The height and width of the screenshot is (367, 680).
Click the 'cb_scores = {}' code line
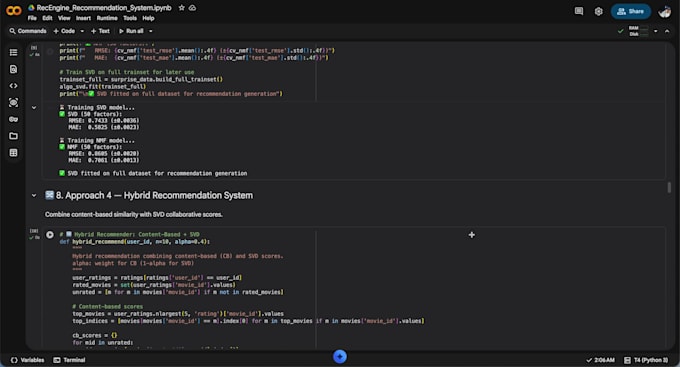click(x=95, y=335)
